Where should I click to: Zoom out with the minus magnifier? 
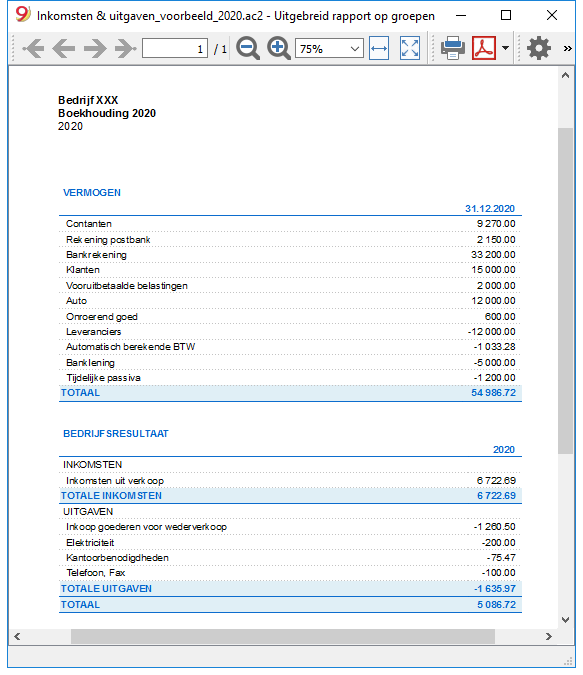pos(248,48)
